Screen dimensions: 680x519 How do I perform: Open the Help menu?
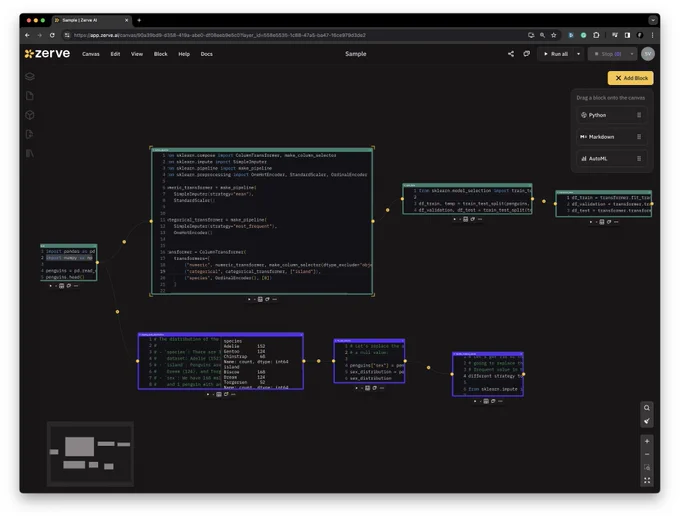click(x=184, y=54)
